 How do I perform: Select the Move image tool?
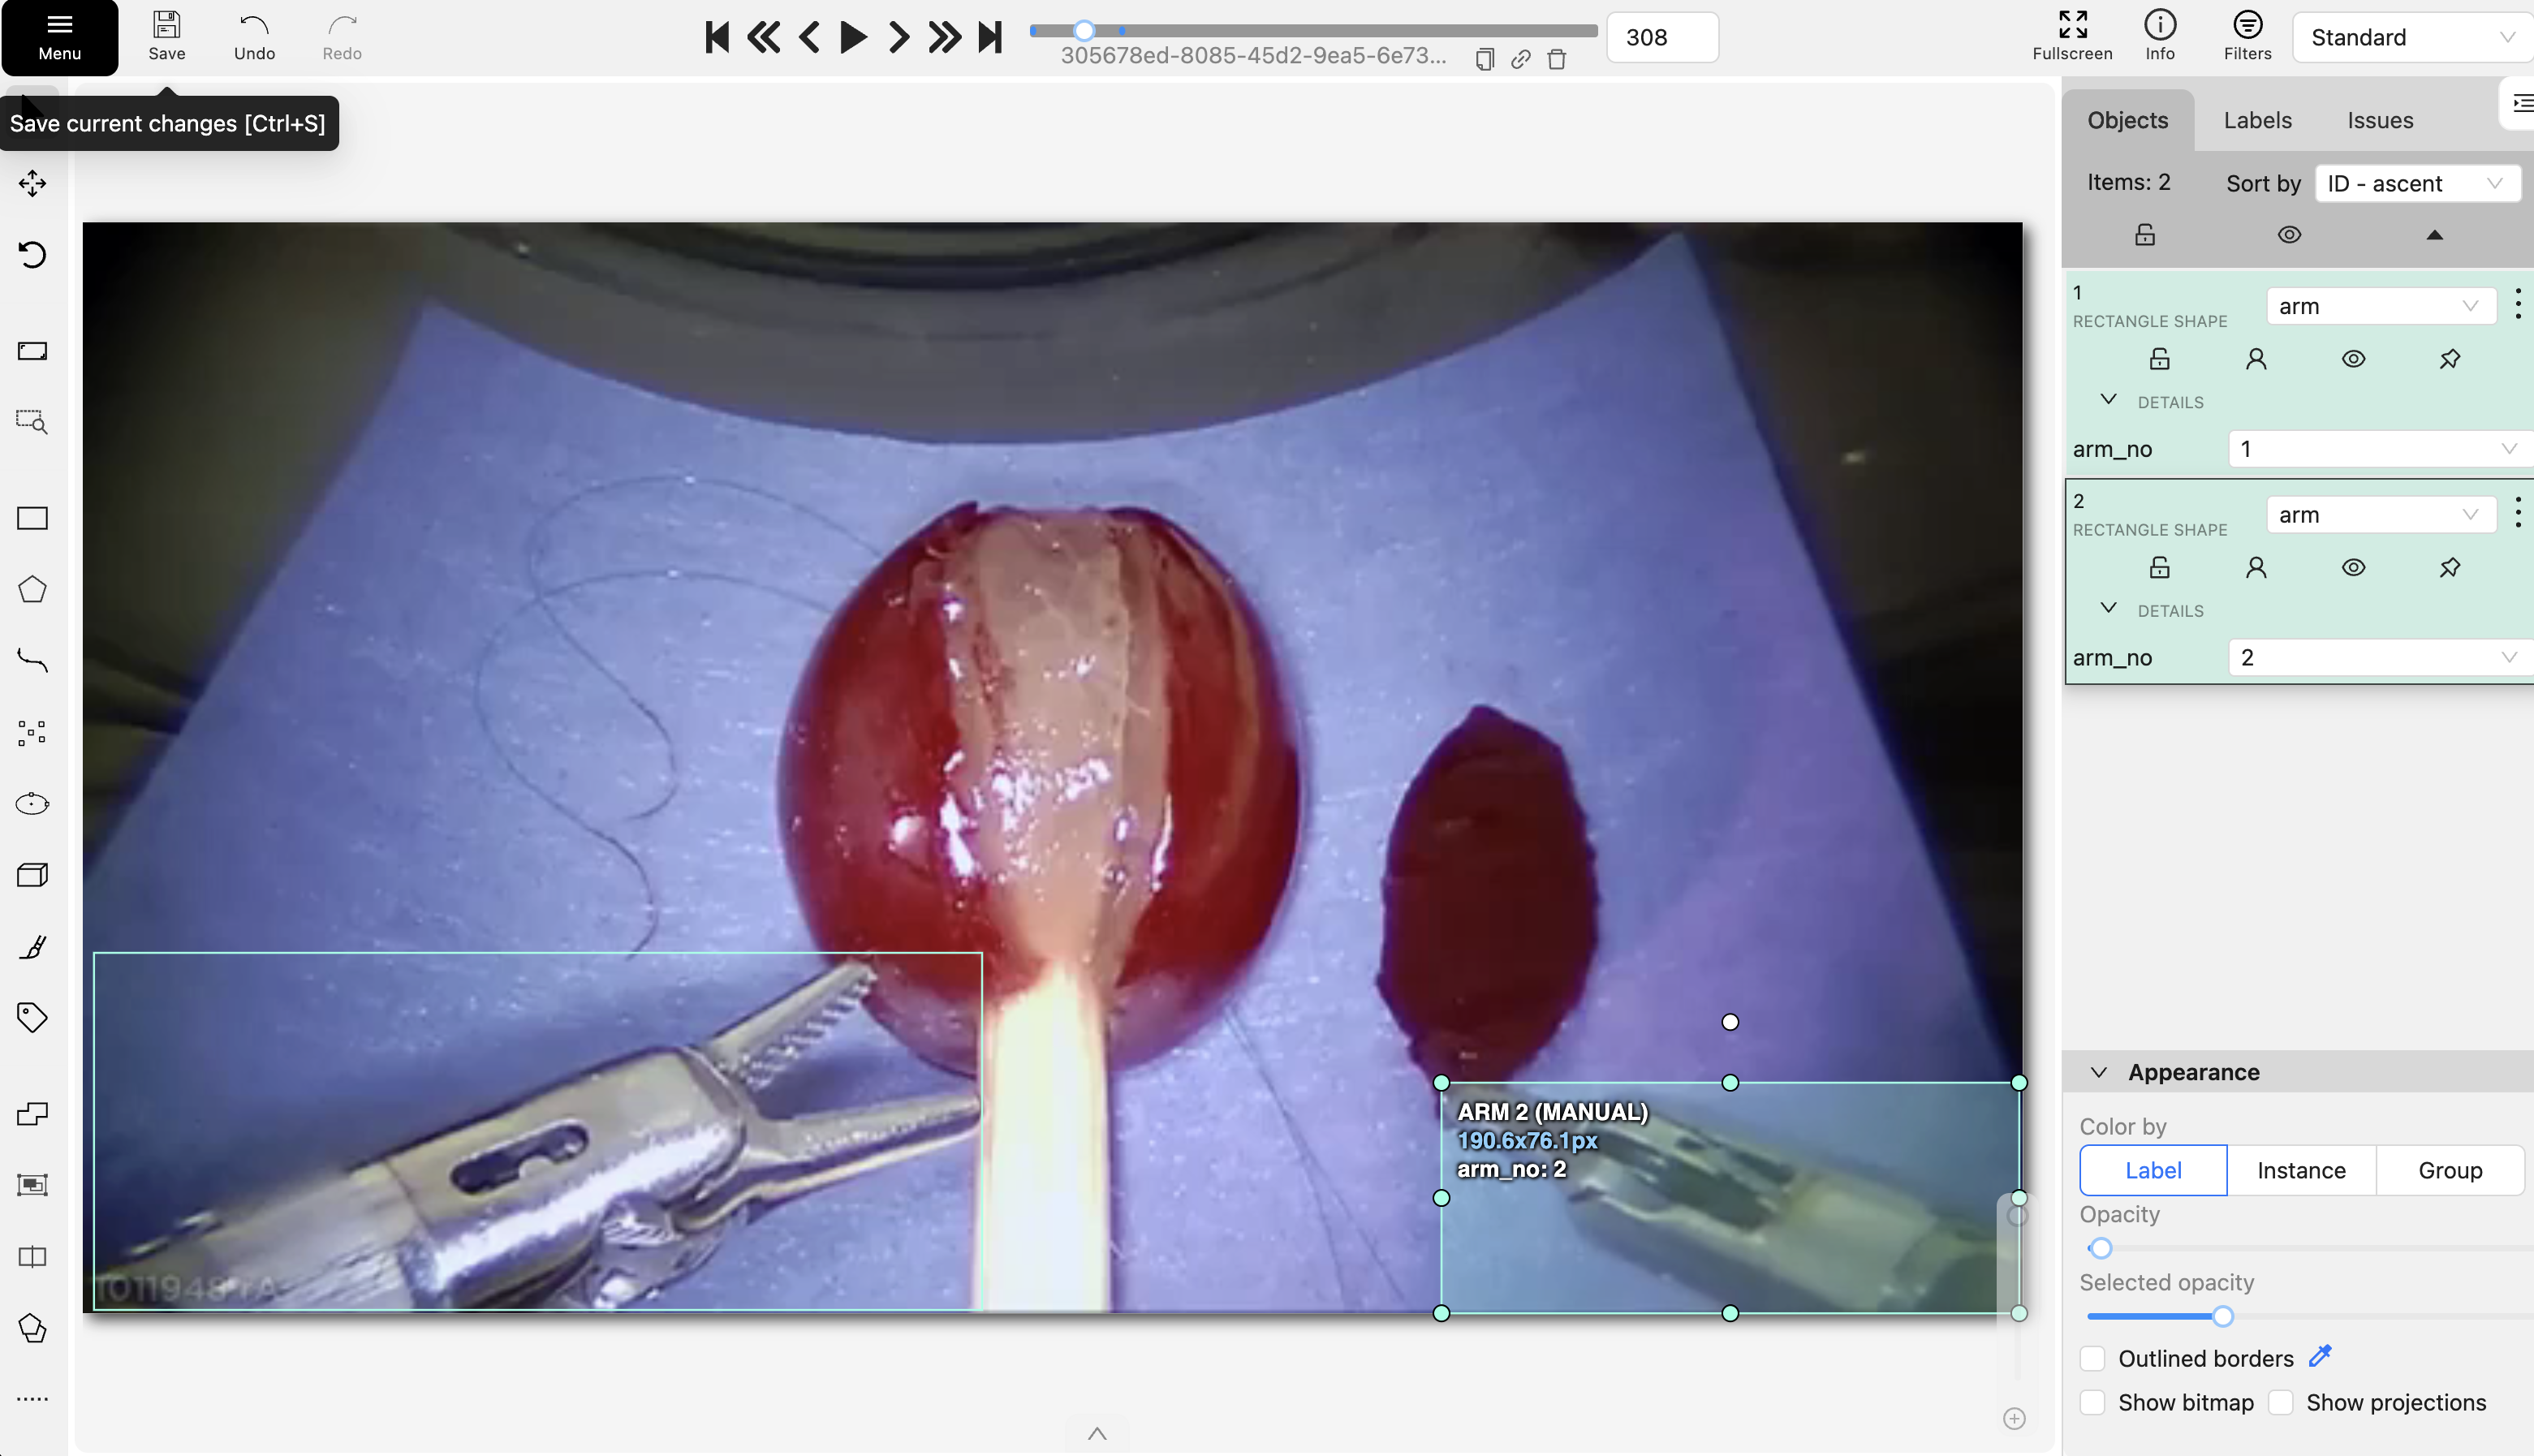pyautogui.click(x=32, y=183)
